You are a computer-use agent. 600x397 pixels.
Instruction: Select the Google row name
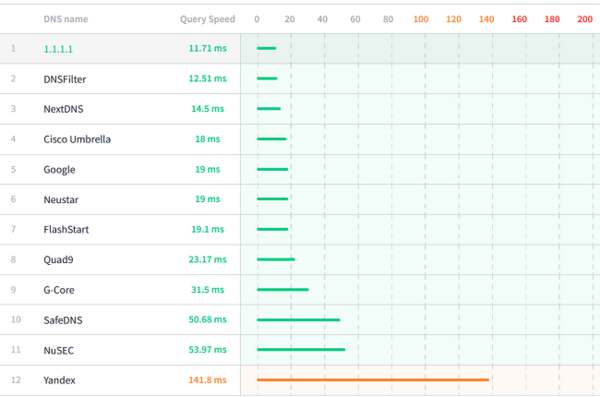pyautogui.click(x=59, y=170)
